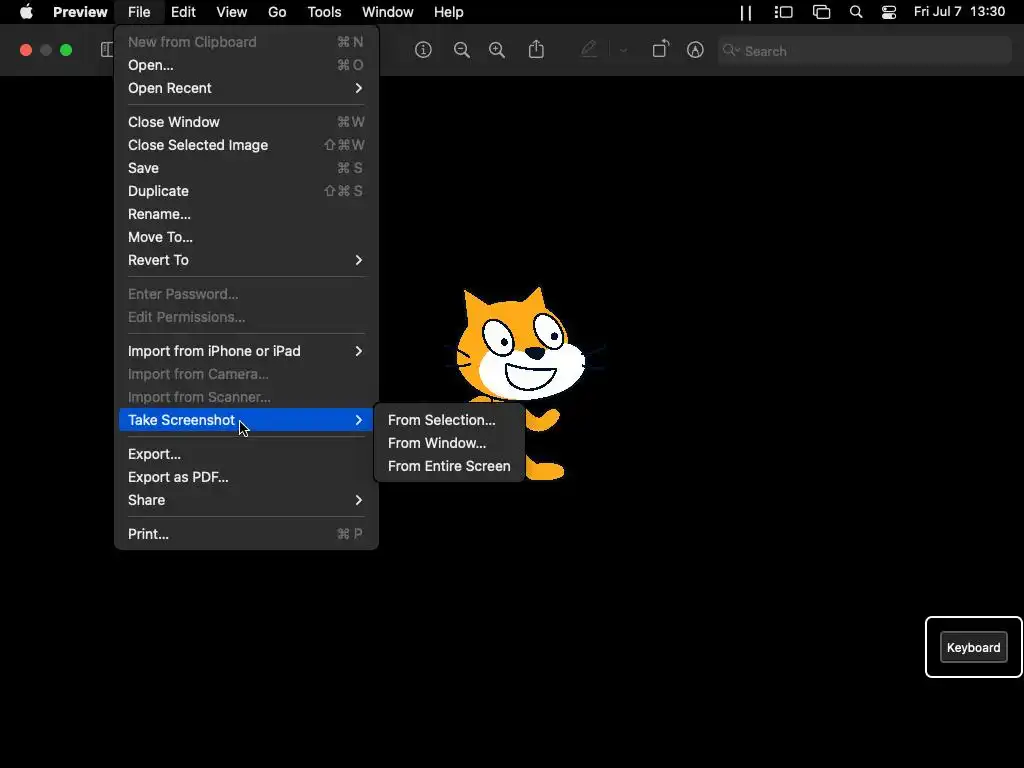Choose From Selection... screenshot option
1024x768 pixels.
(x=449, y=420)
